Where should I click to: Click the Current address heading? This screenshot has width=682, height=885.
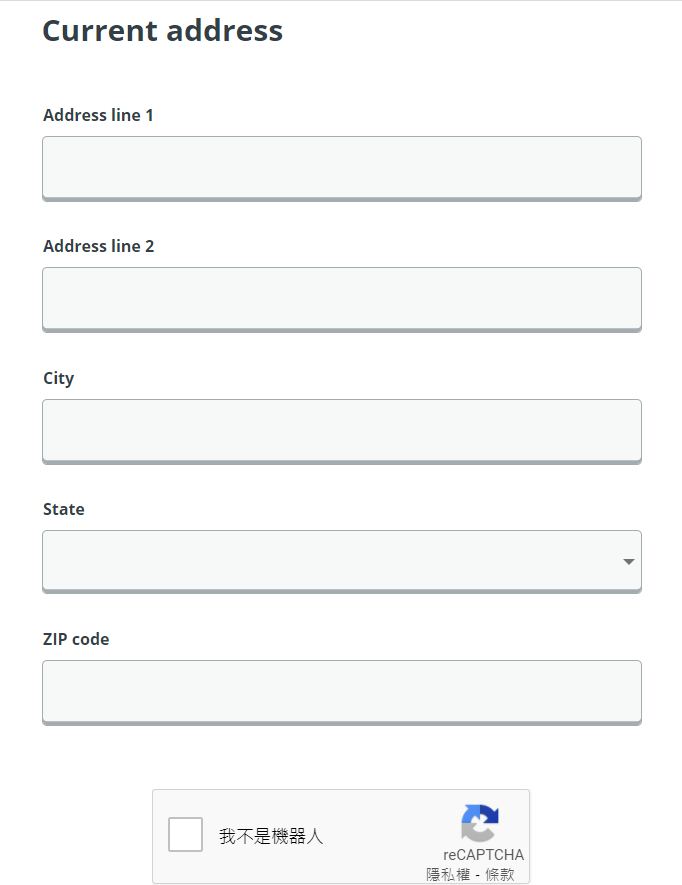(x=163, y=30)
